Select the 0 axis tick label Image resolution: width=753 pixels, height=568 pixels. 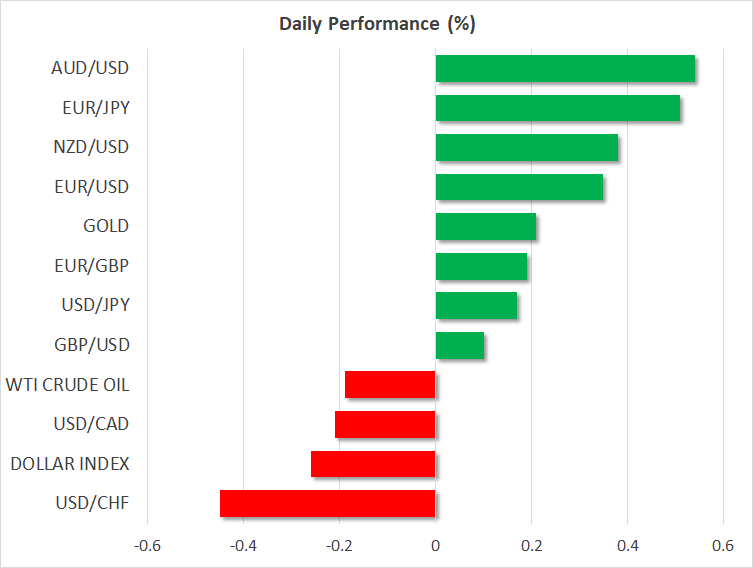coord(435,545)
